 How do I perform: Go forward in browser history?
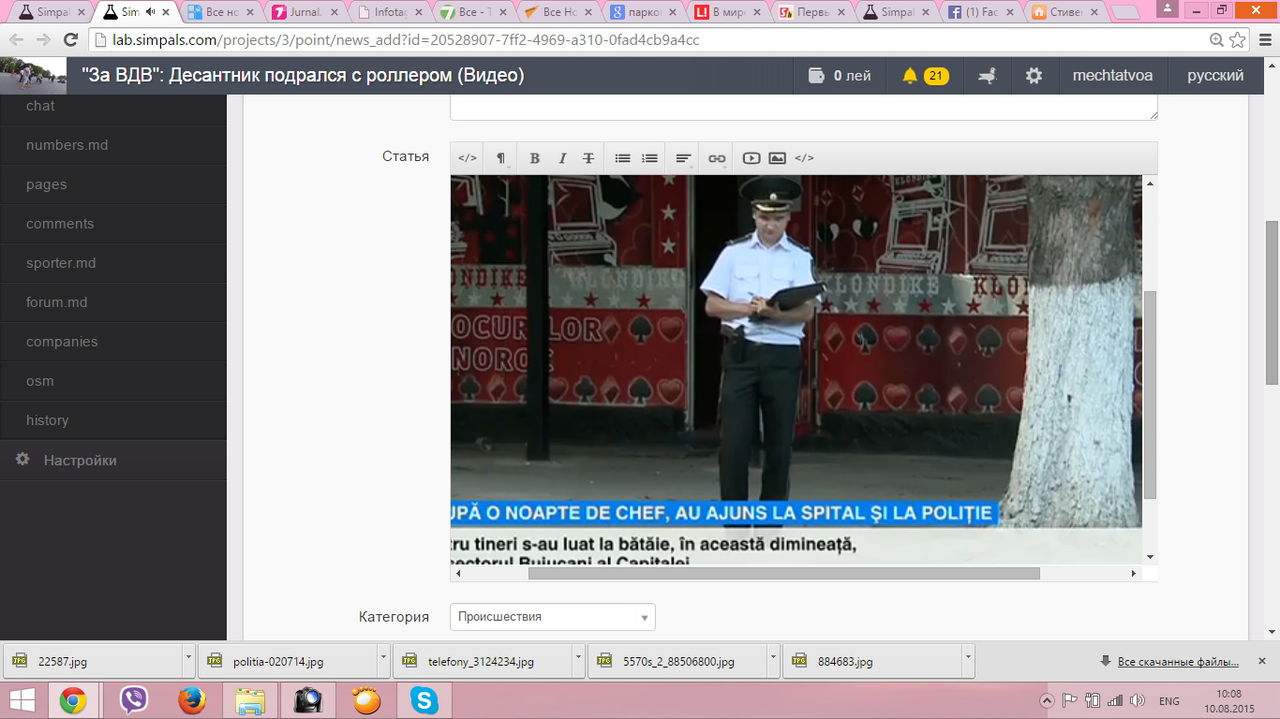coord(42,40)
